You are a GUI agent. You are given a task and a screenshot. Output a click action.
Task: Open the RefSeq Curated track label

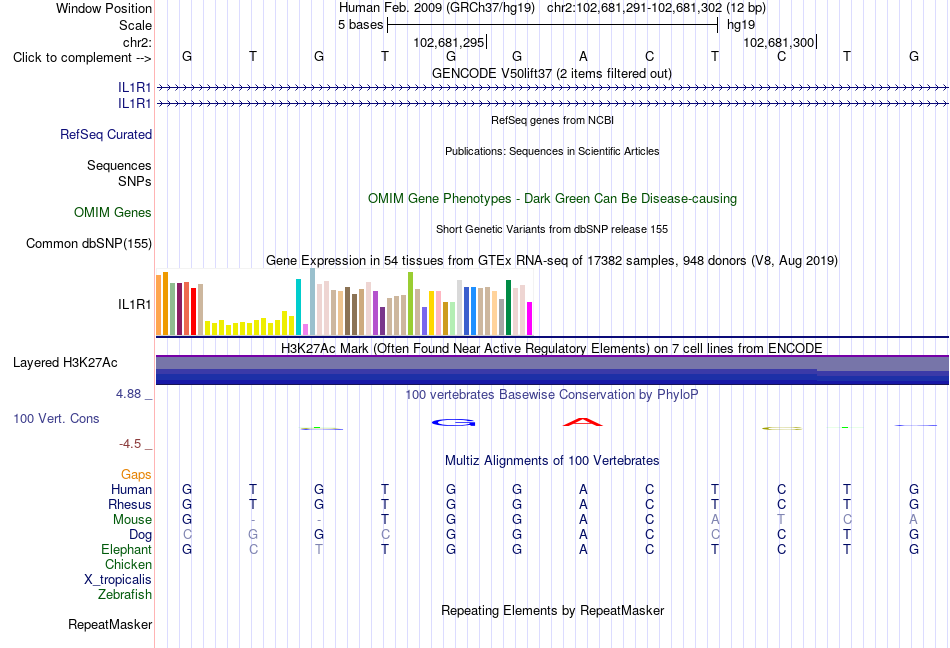(x=106, y=134)
